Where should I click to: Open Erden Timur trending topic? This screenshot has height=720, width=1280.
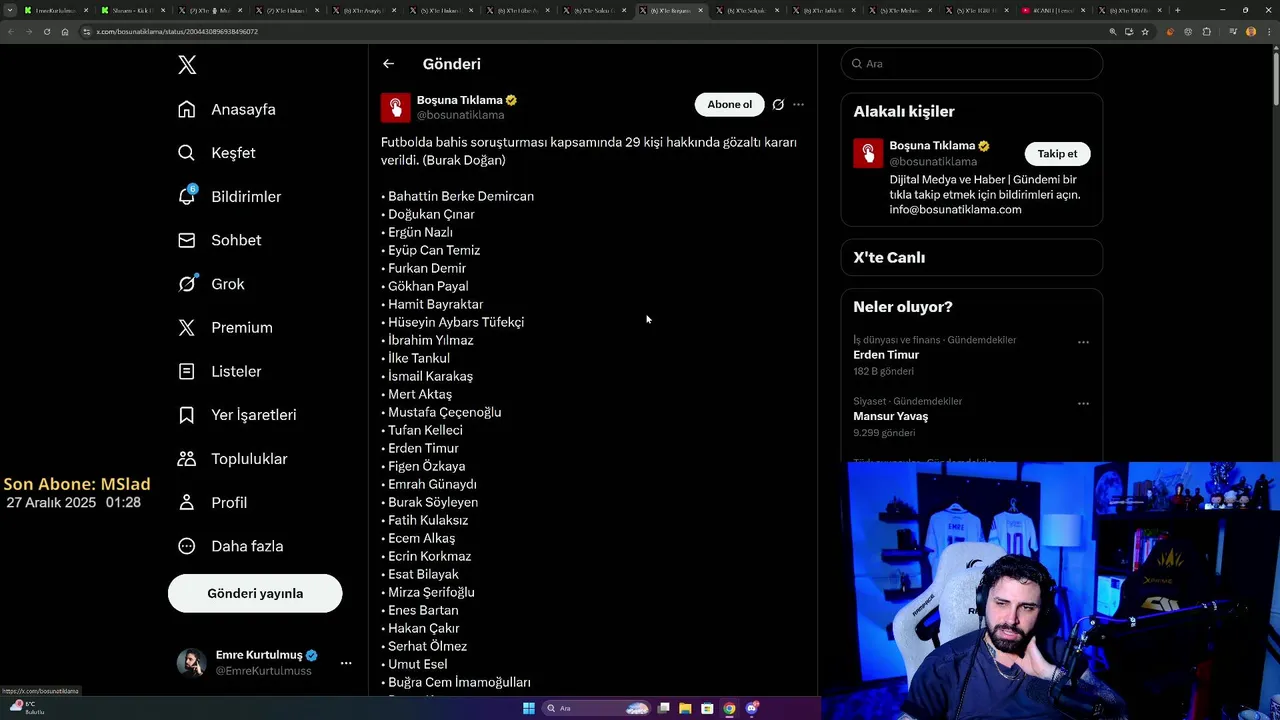click(886, 355)
